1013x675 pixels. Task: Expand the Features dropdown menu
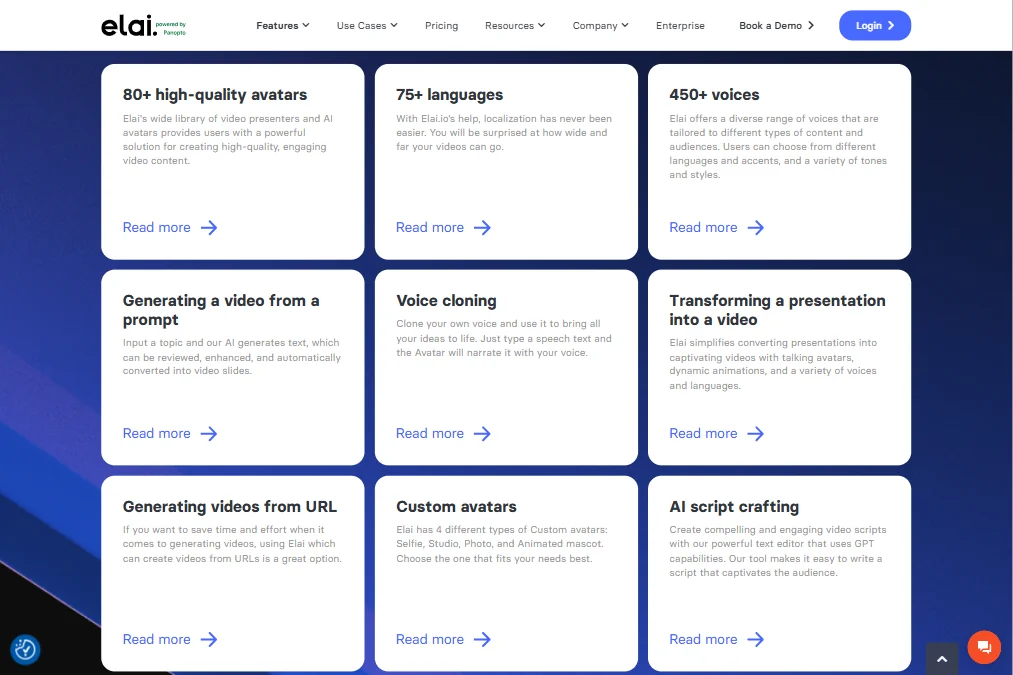click(x=282, y=25)
